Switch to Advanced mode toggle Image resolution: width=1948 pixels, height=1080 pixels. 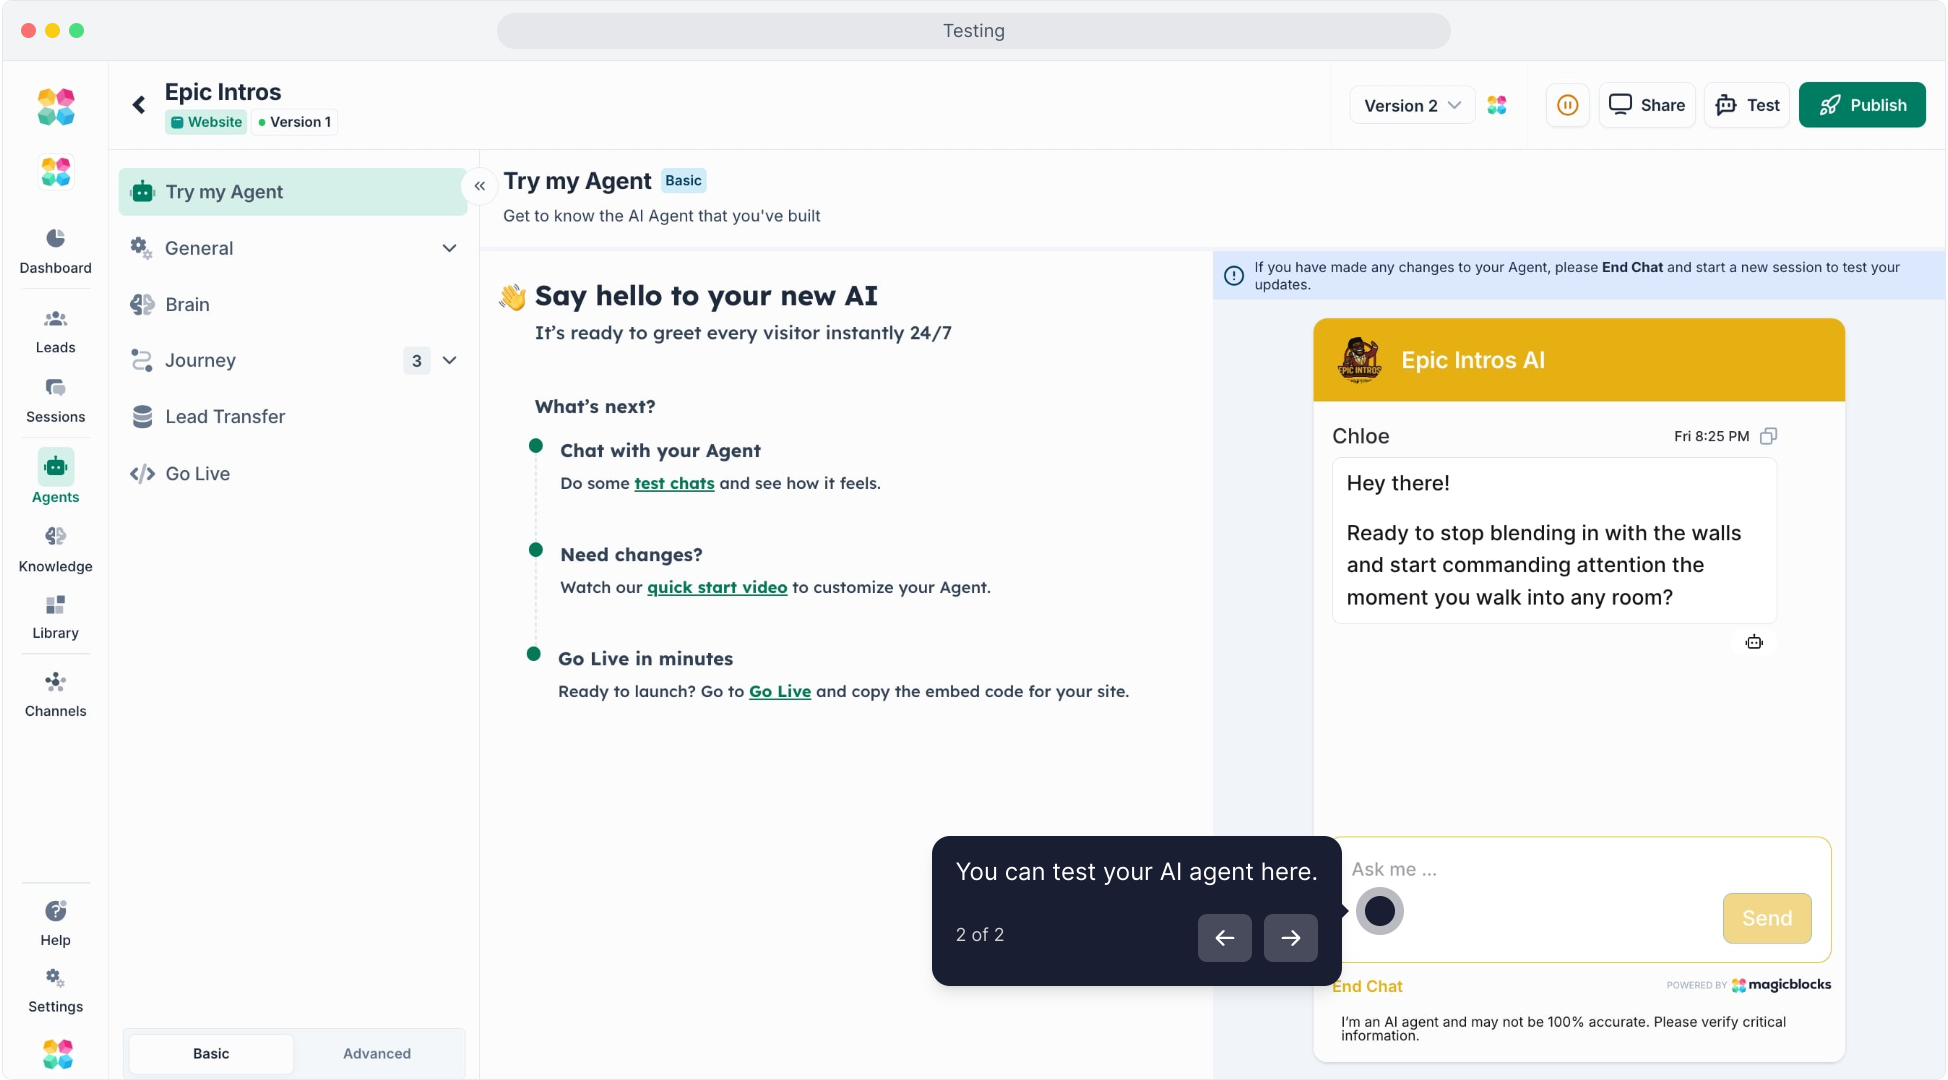pyautogui.click(x=377, y=1053)
